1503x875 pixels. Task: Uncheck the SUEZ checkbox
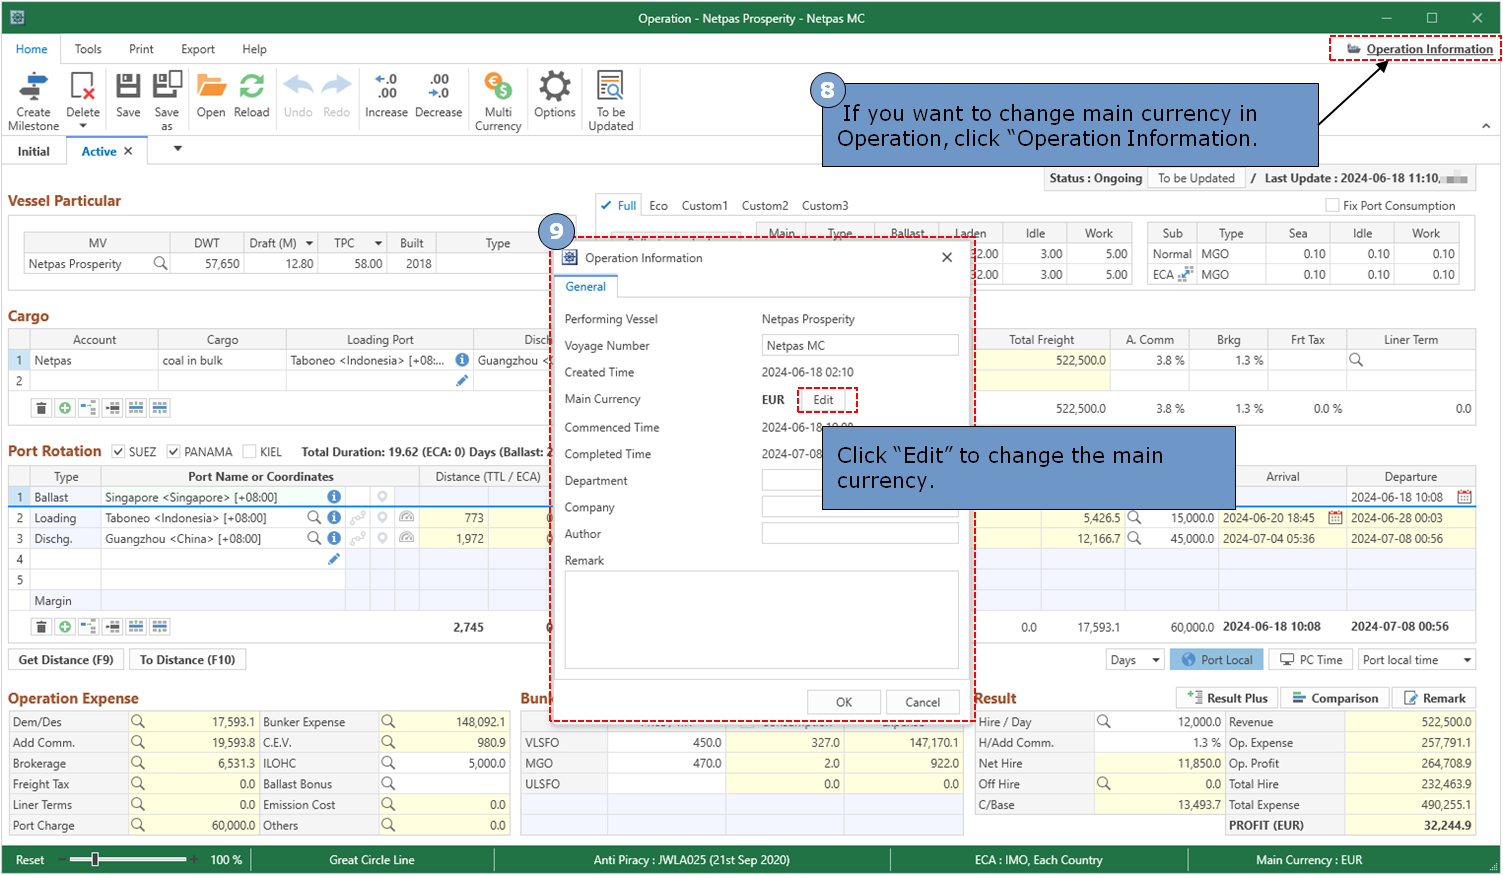(x=118, y=452)
